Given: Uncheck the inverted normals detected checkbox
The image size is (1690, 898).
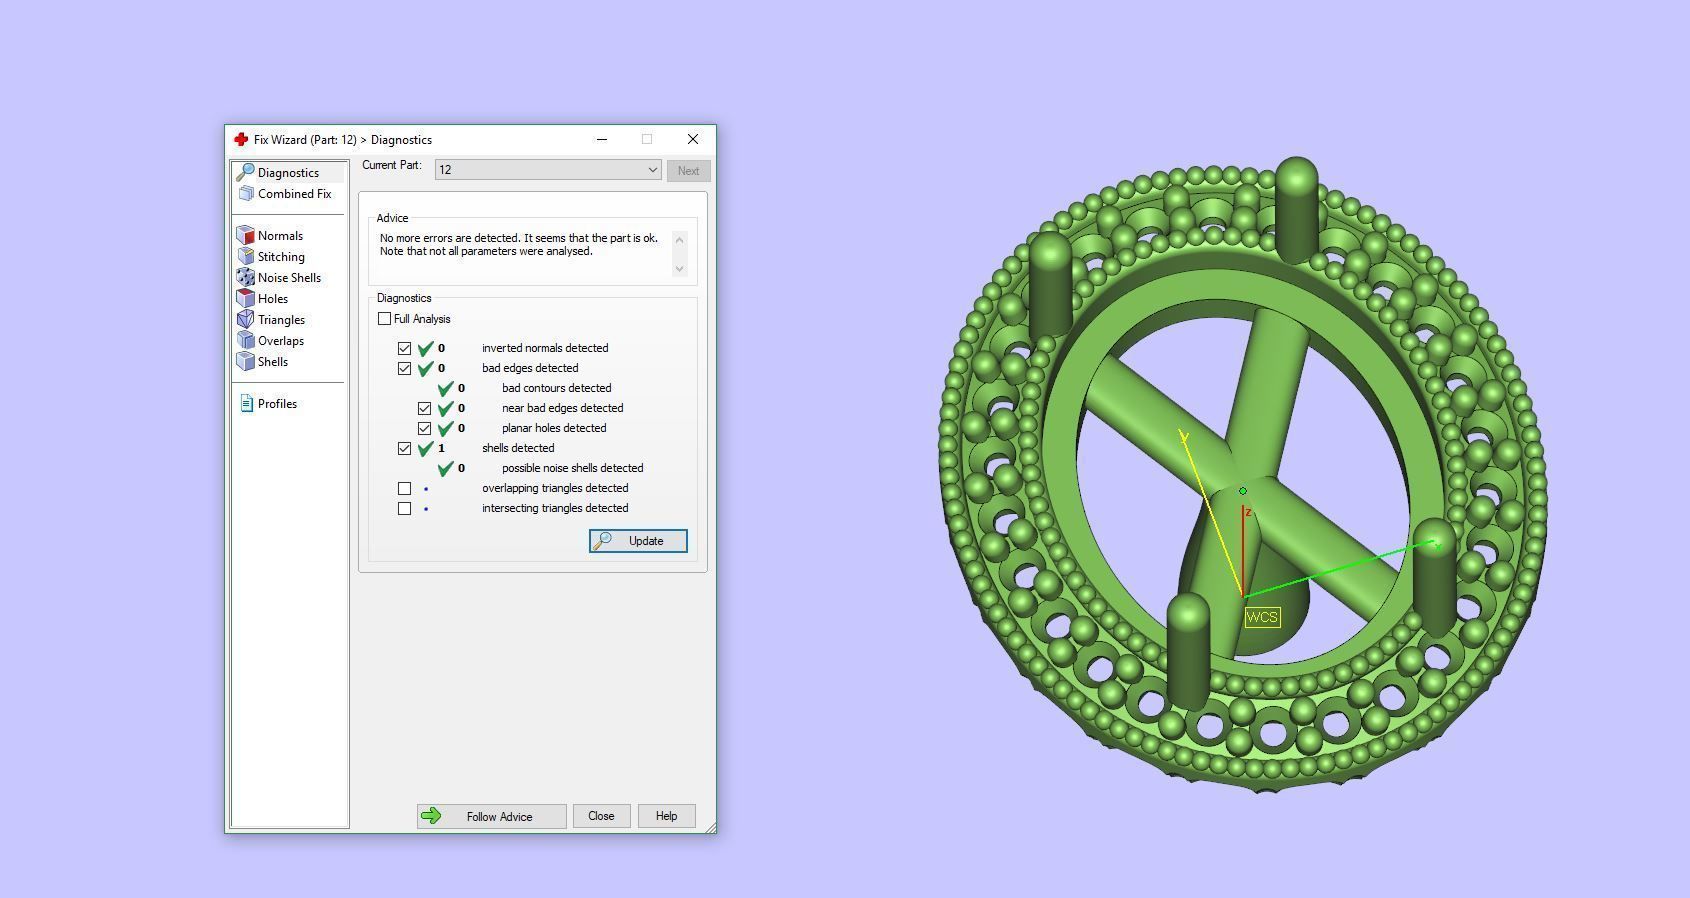Looking at the screenshot, I should point(405,349).
